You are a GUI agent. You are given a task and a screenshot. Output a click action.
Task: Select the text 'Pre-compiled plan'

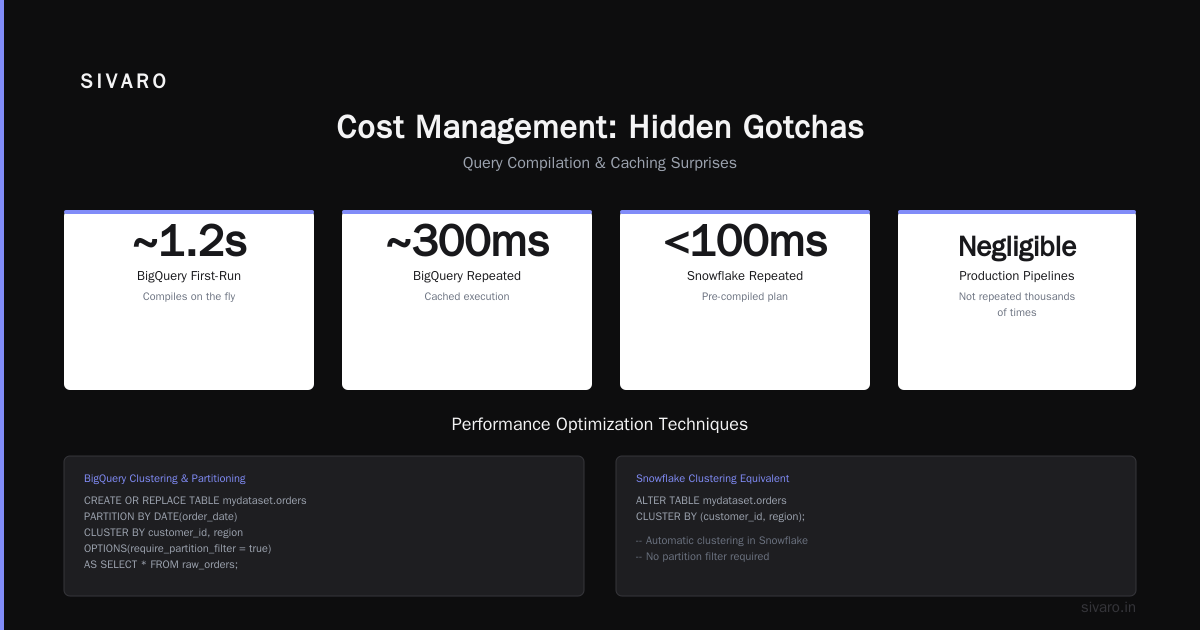pyautogui.click(x=745, y=297)
